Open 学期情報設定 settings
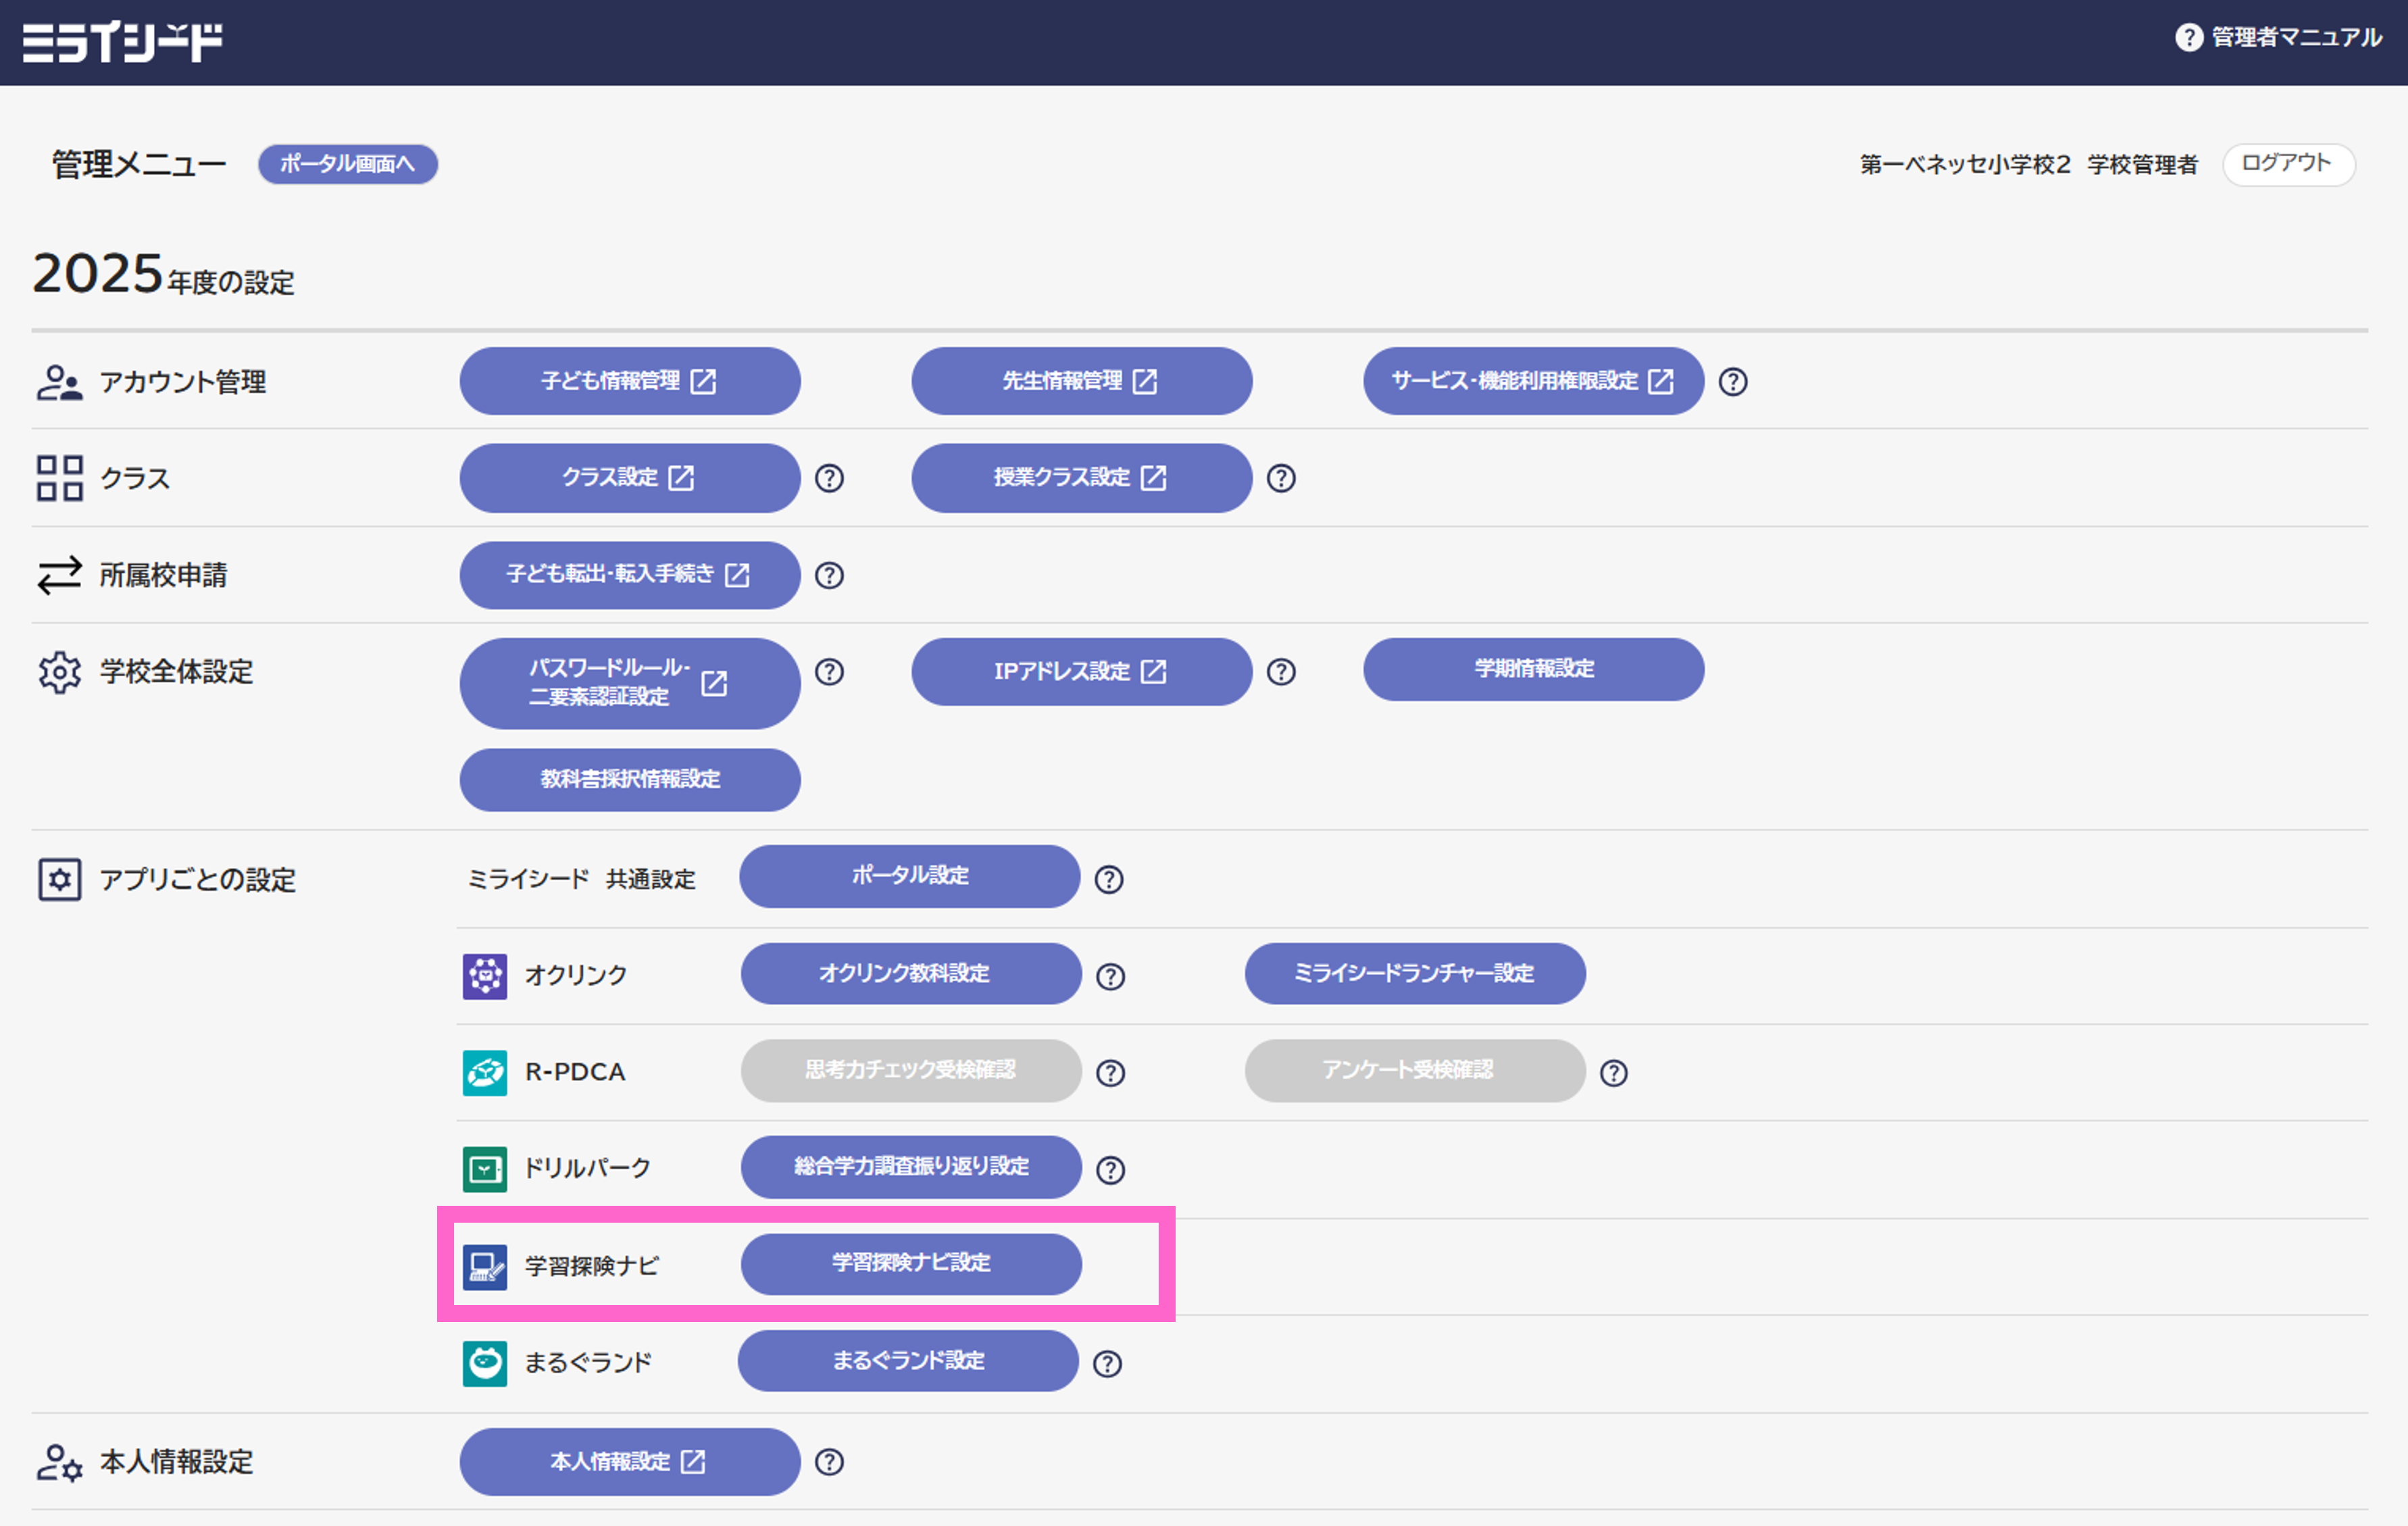2408x1526 pixels. 1533,669
